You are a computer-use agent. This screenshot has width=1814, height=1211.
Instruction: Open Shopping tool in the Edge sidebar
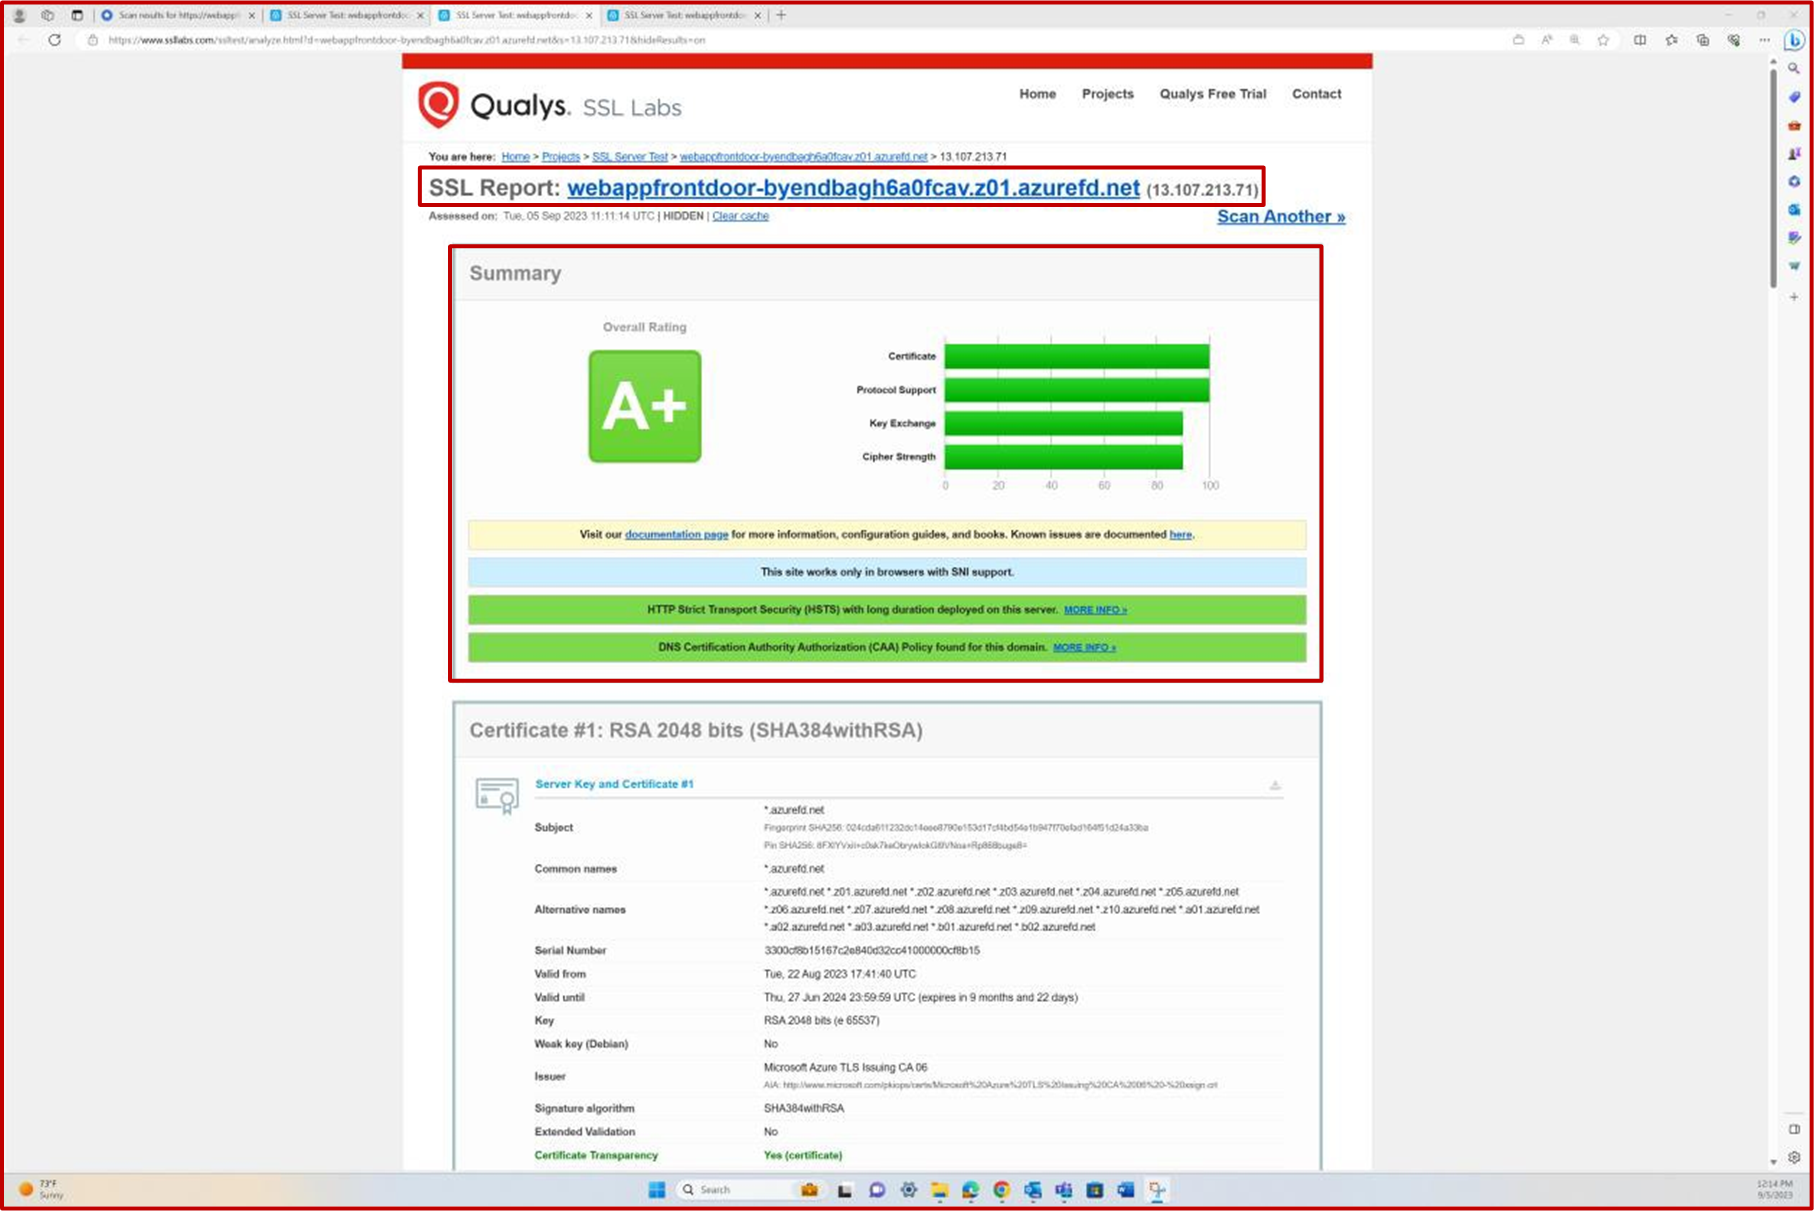(1793, 97)
